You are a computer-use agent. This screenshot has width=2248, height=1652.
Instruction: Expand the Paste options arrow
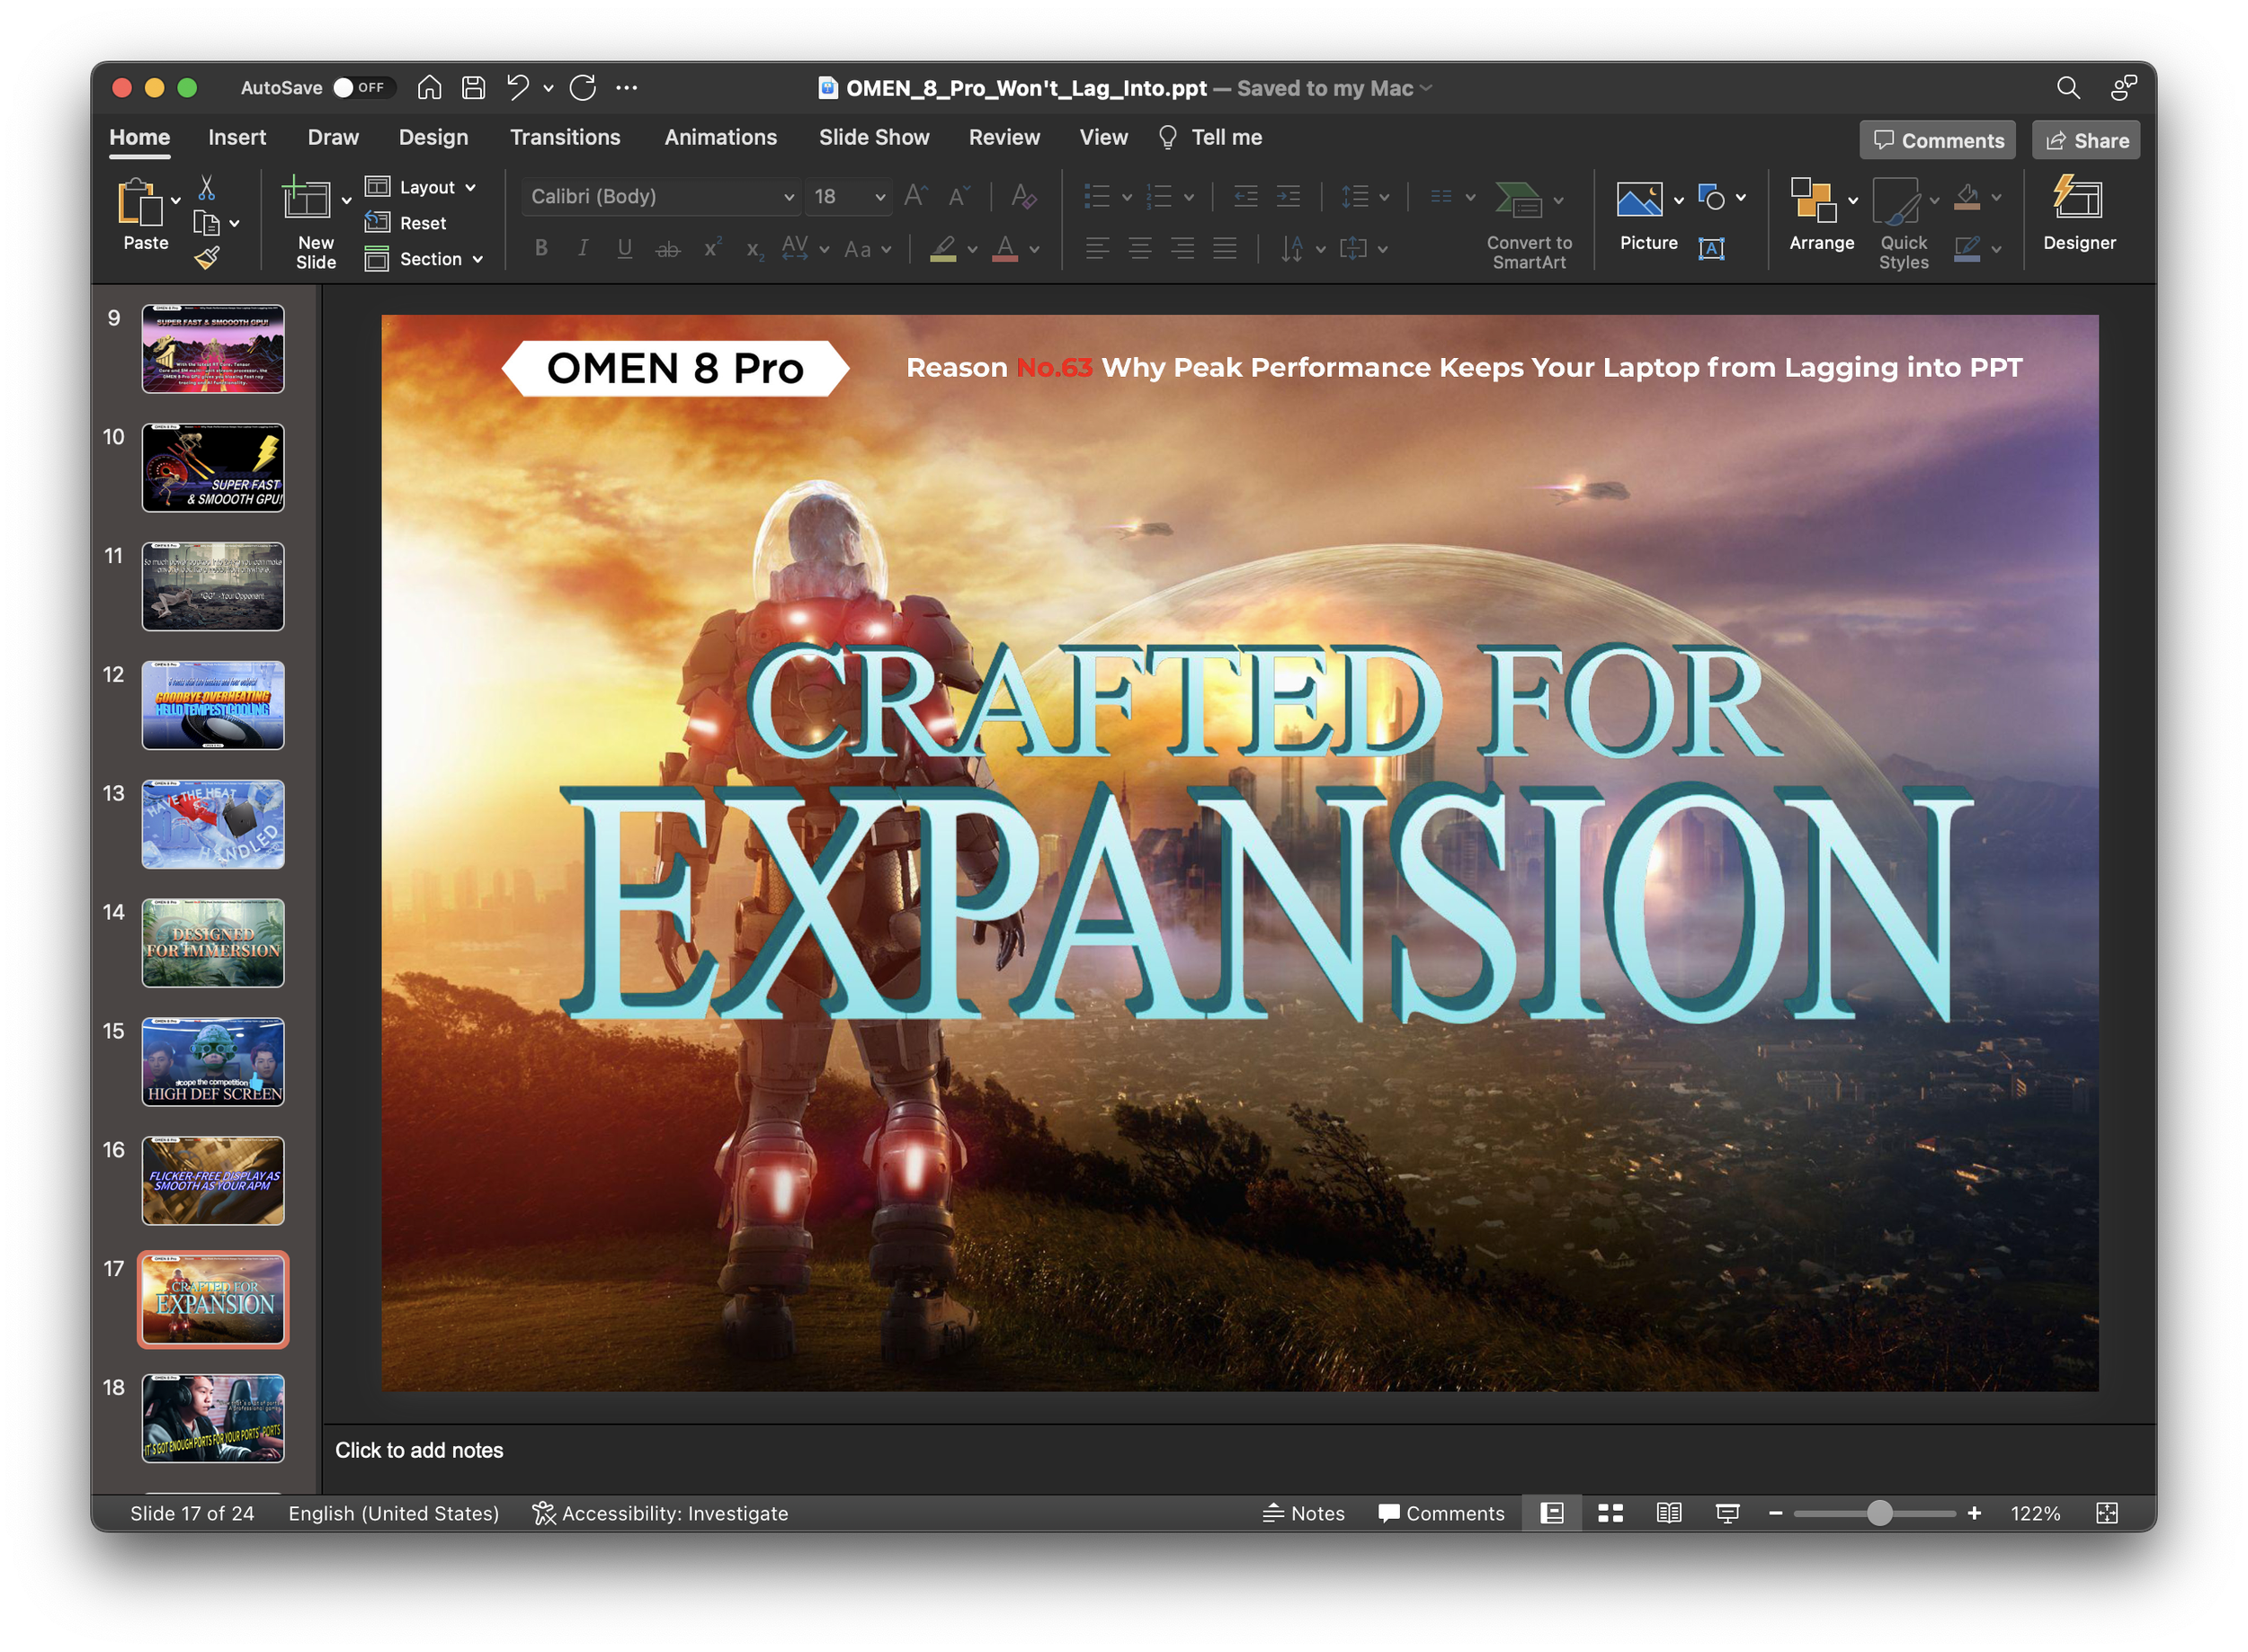point(176,201)
